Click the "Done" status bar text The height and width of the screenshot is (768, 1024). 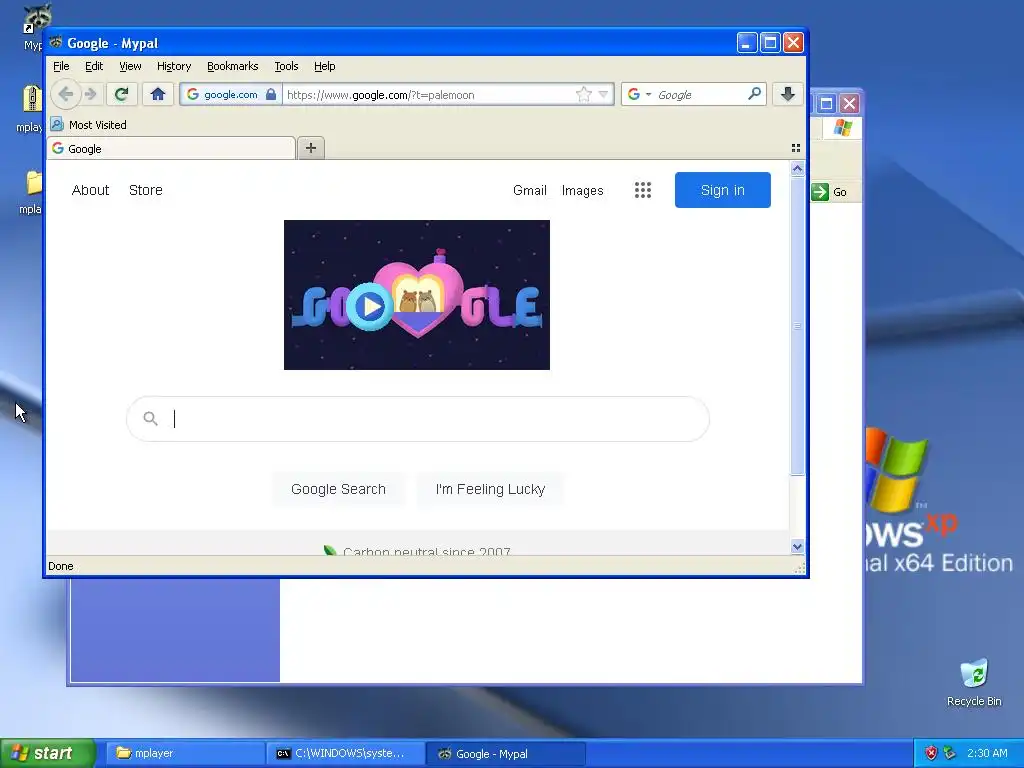click(61, 566)
